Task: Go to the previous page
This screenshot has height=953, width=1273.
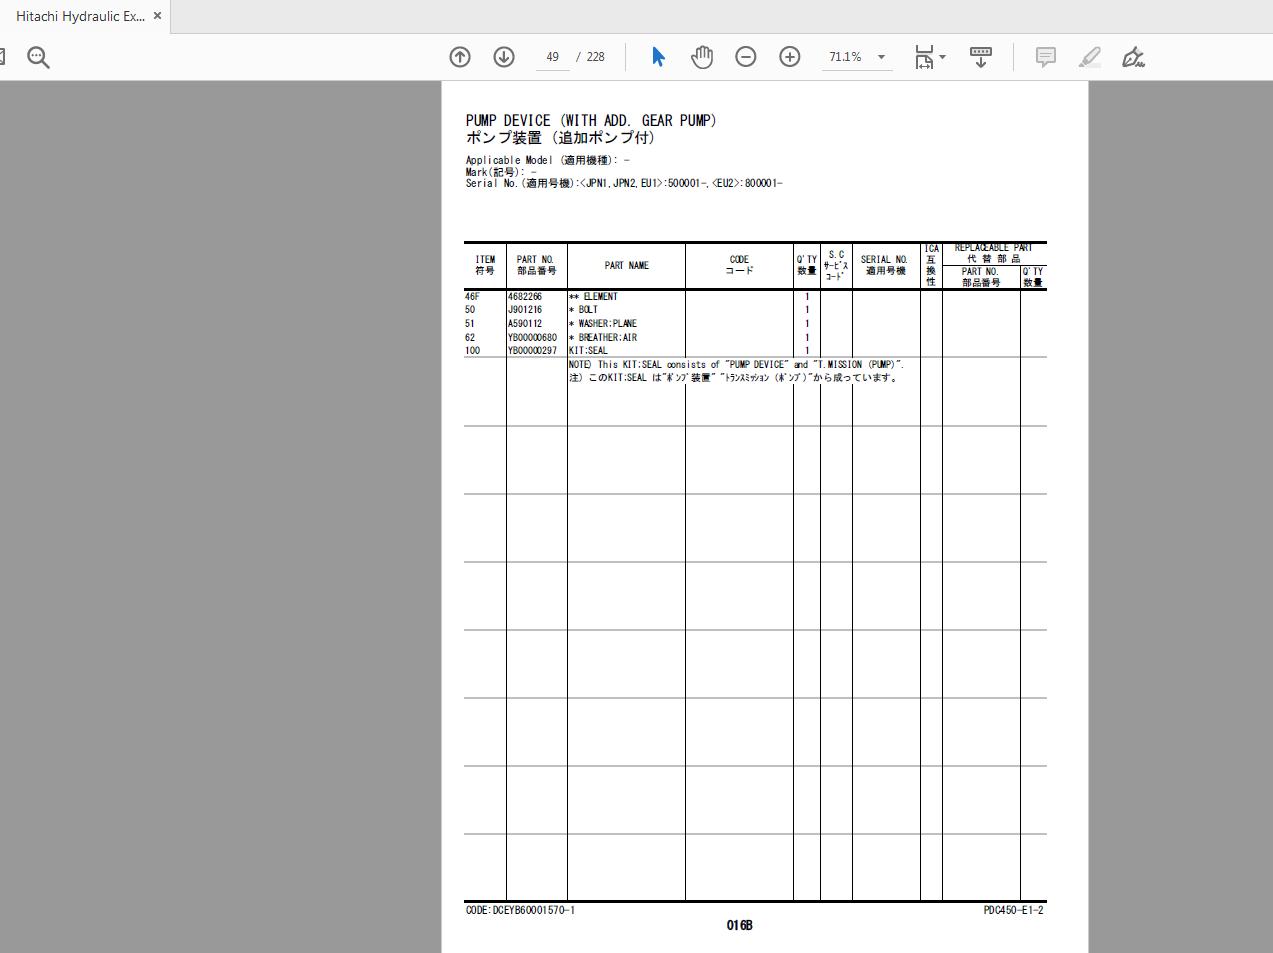Action: 460,57
